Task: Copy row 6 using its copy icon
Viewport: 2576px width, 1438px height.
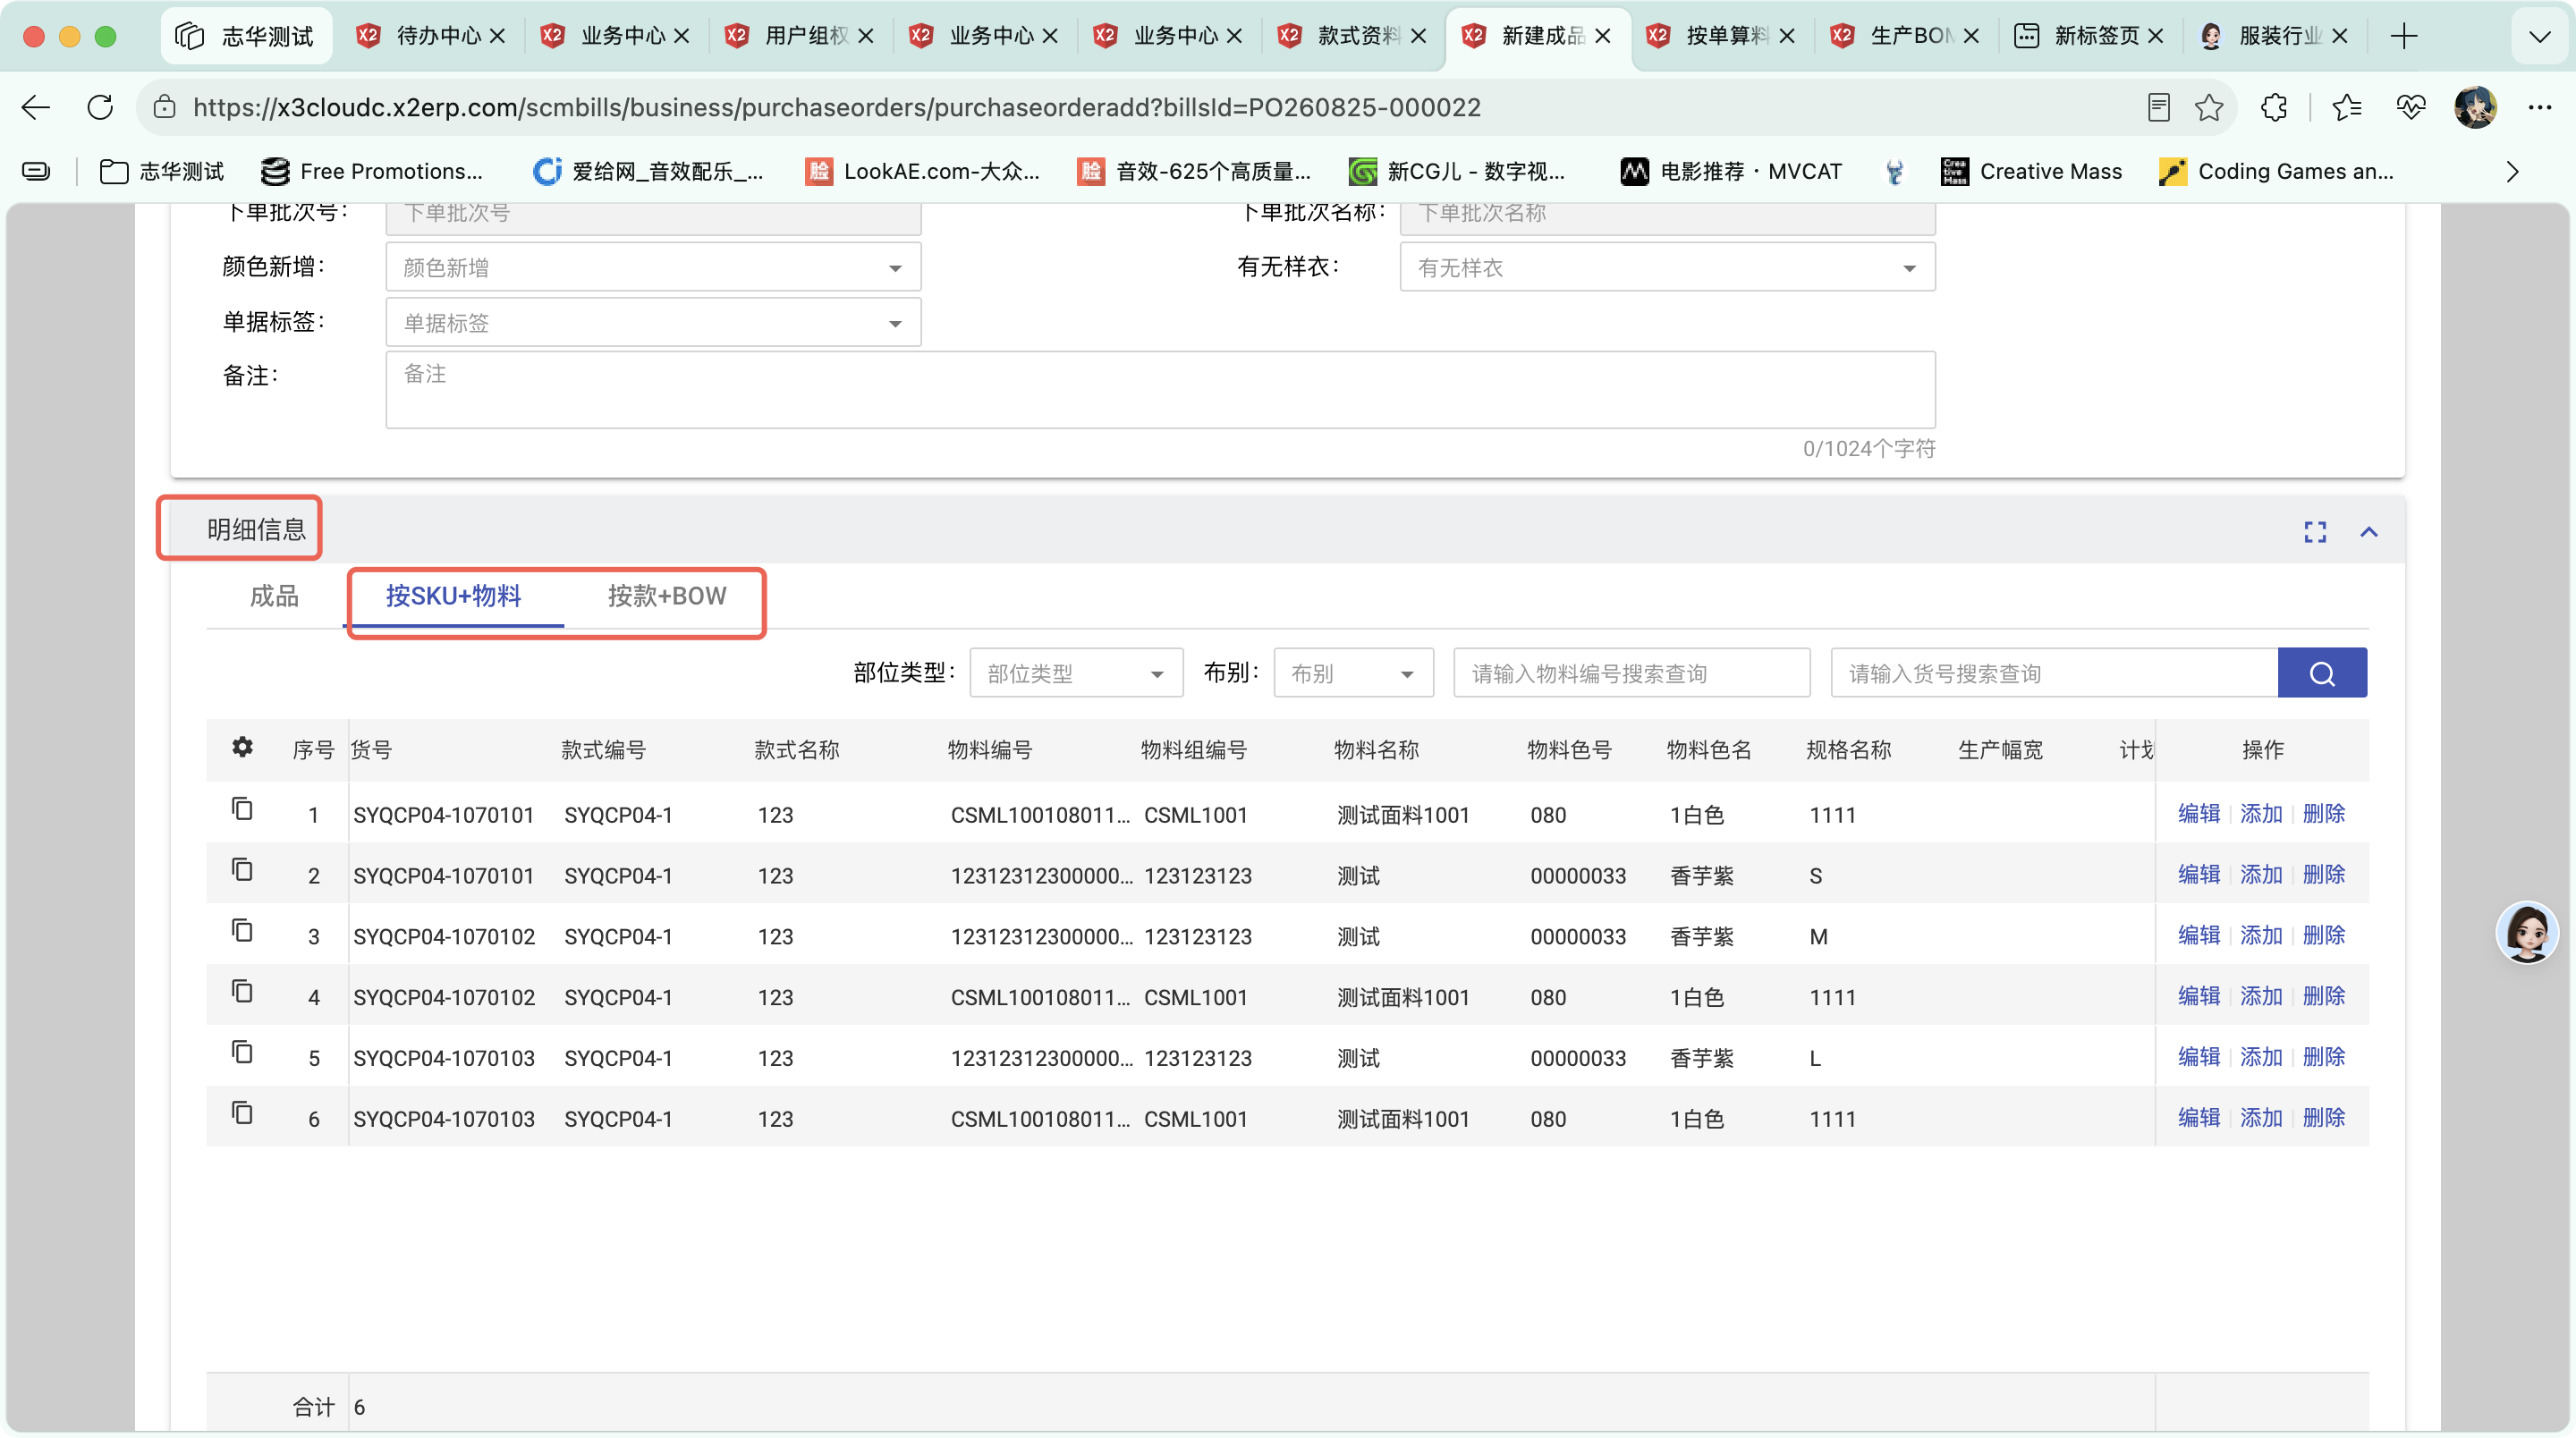Action: [242, 1113]
